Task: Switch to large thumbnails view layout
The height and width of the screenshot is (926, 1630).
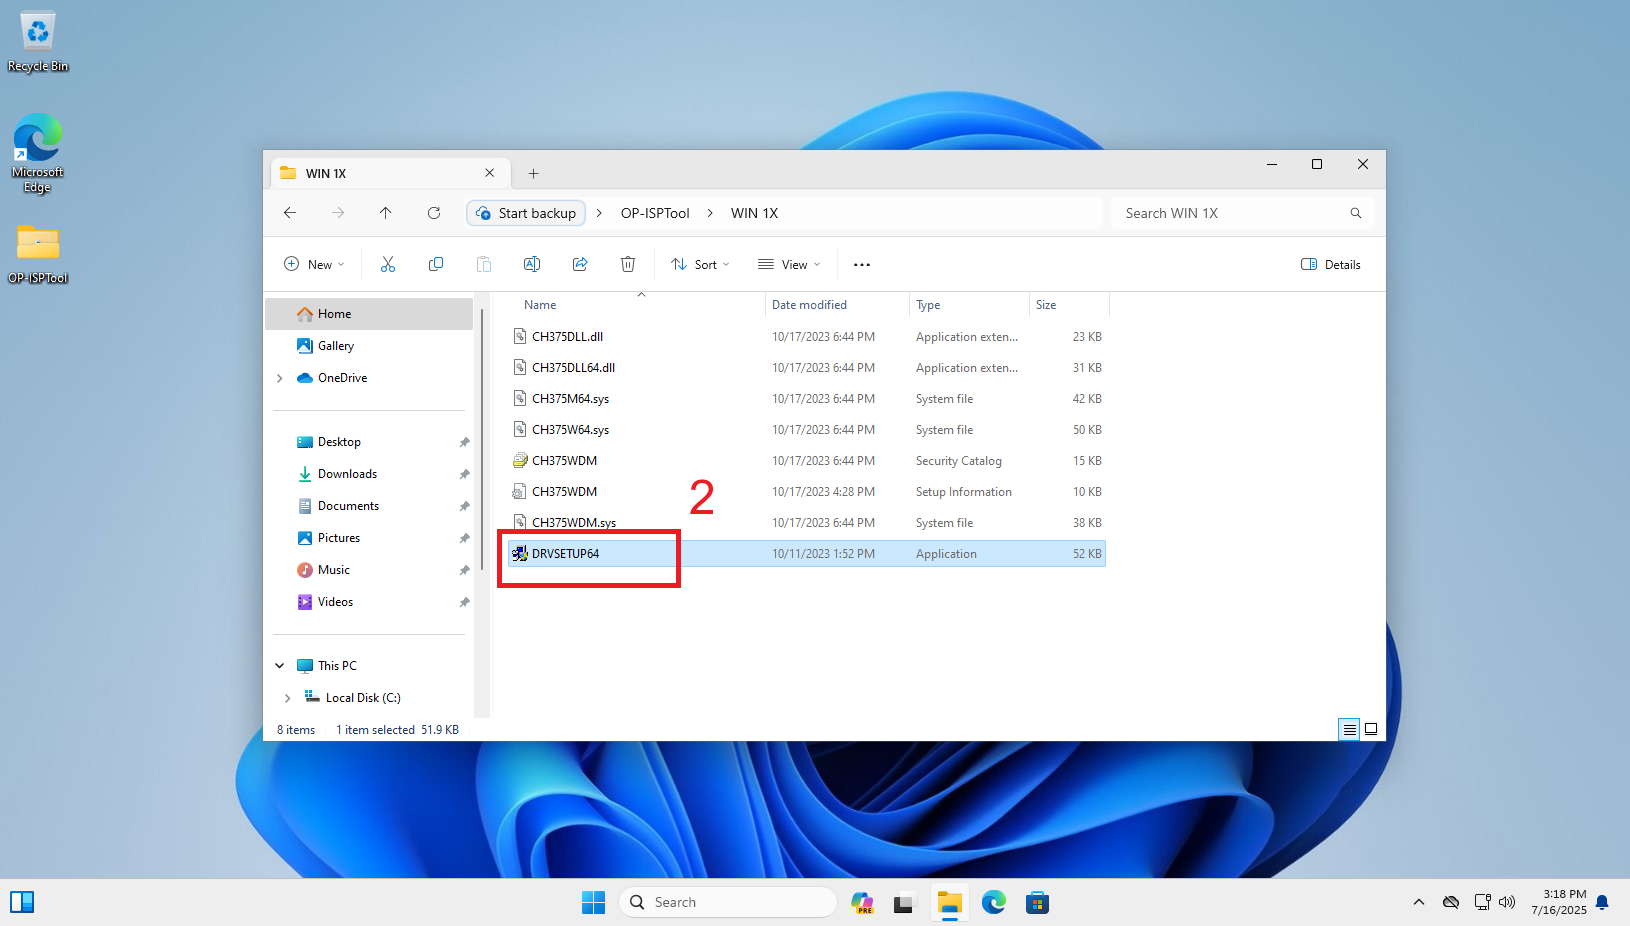Action: pyautogui.click(x=1371, y=730)
